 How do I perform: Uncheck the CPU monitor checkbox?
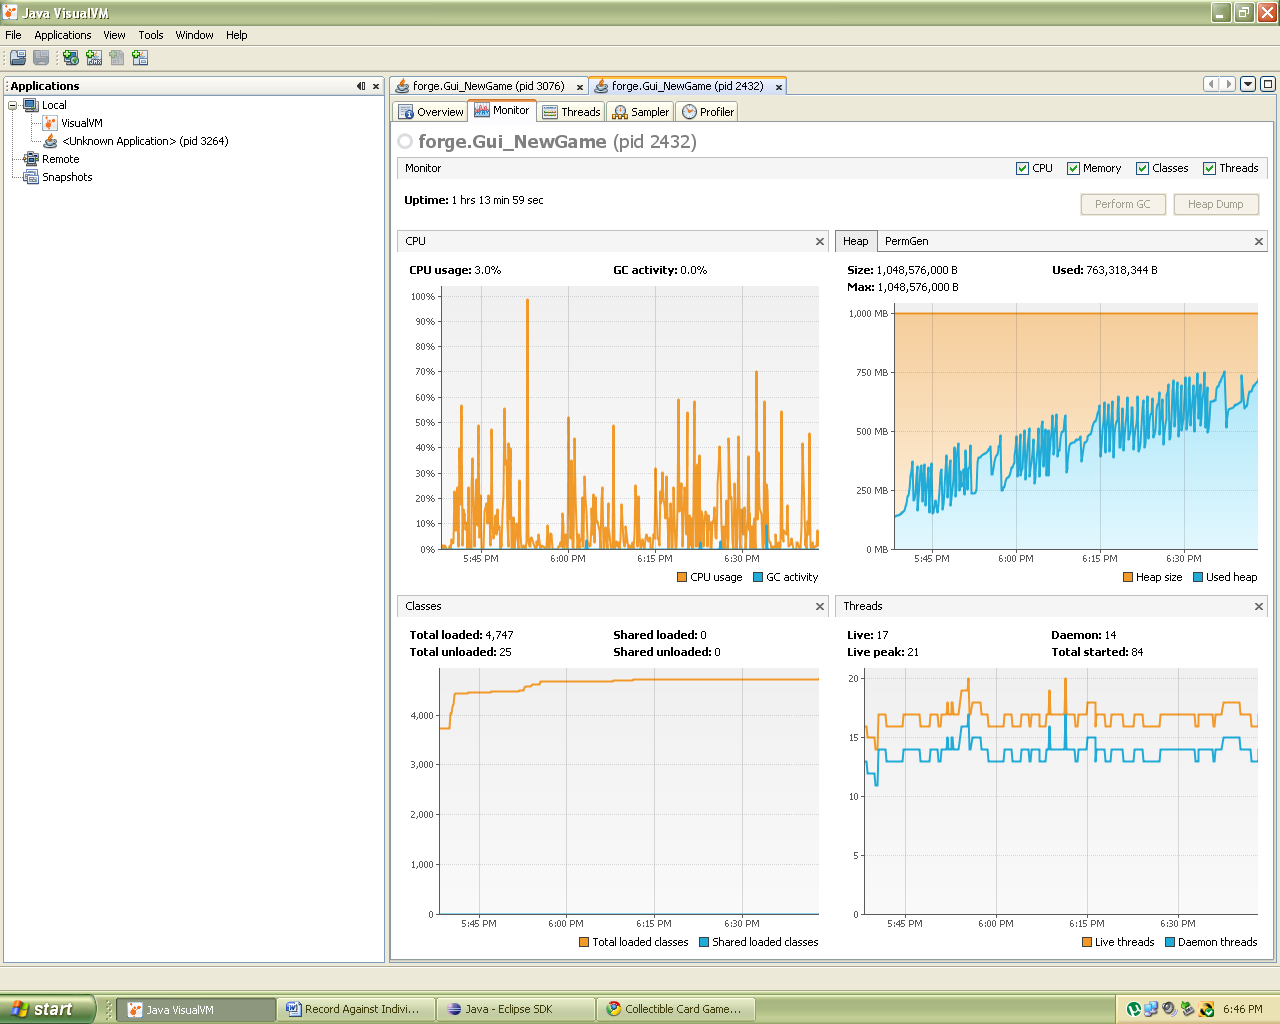(1022, 168)
